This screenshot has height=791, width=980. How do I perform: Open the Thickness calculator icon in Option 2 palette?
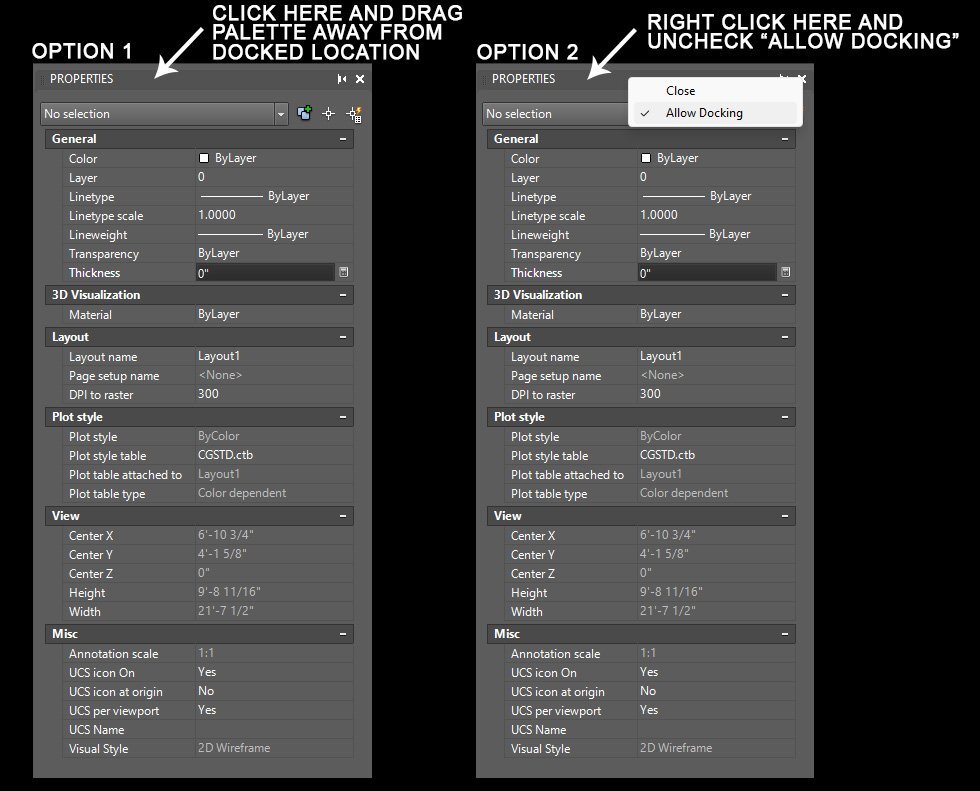pyautogui.click(x=786, y=272)
